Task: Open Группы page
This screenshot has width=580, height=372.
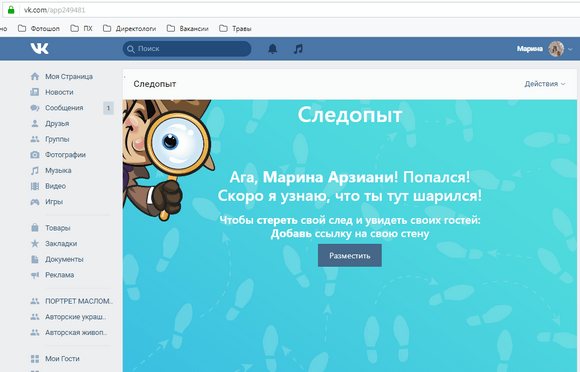Action: pos(57,139)
